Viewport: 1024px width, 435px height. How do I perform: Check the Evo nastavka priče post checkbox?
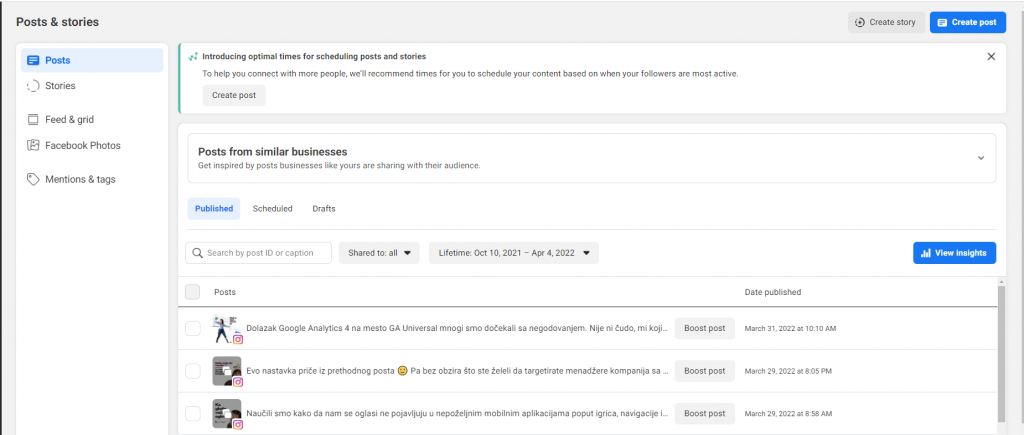193,371
